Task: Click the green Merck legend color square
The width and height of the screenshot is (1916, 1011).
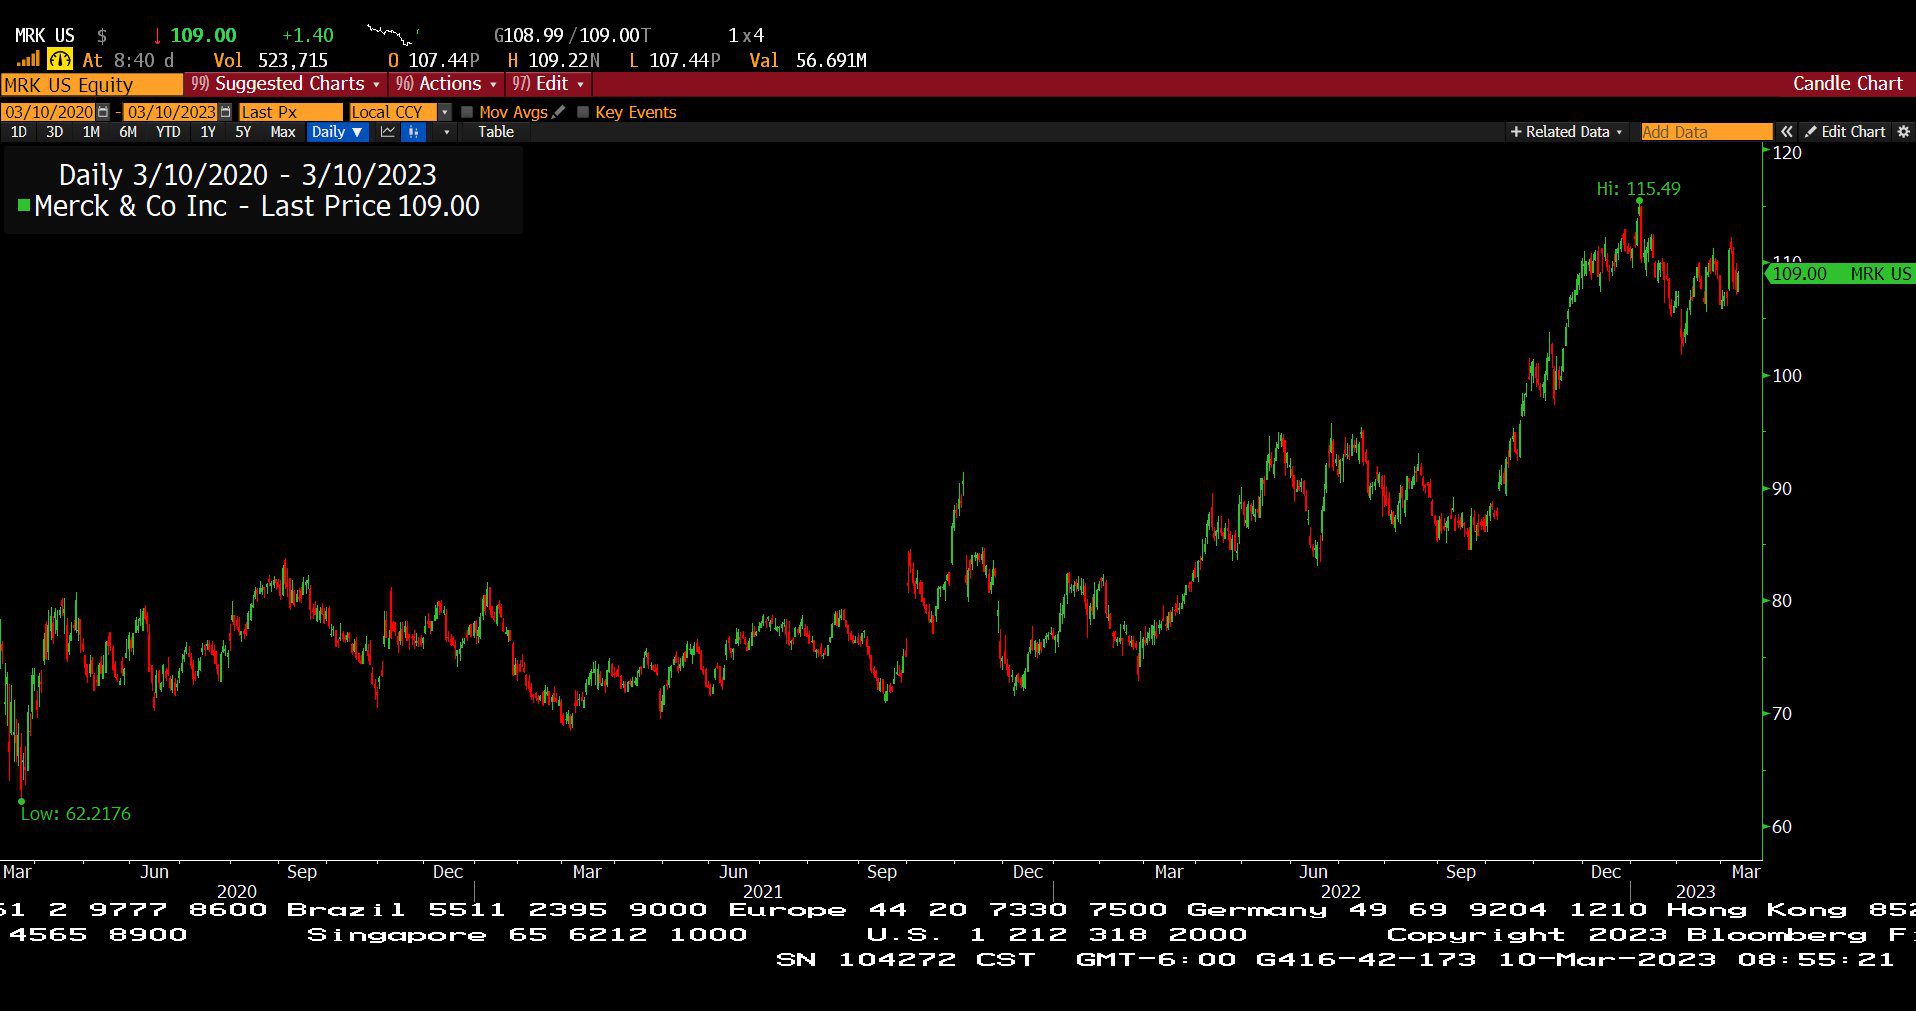Action: pyautogui.click(x=24, y=206)
